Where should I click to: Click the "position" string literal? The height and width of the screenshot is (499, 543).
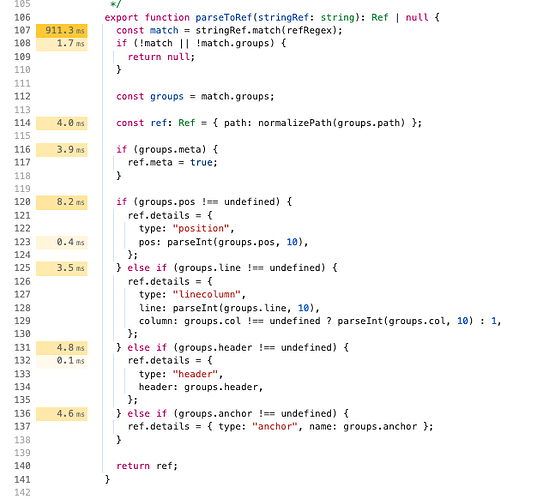pos(201,229)
